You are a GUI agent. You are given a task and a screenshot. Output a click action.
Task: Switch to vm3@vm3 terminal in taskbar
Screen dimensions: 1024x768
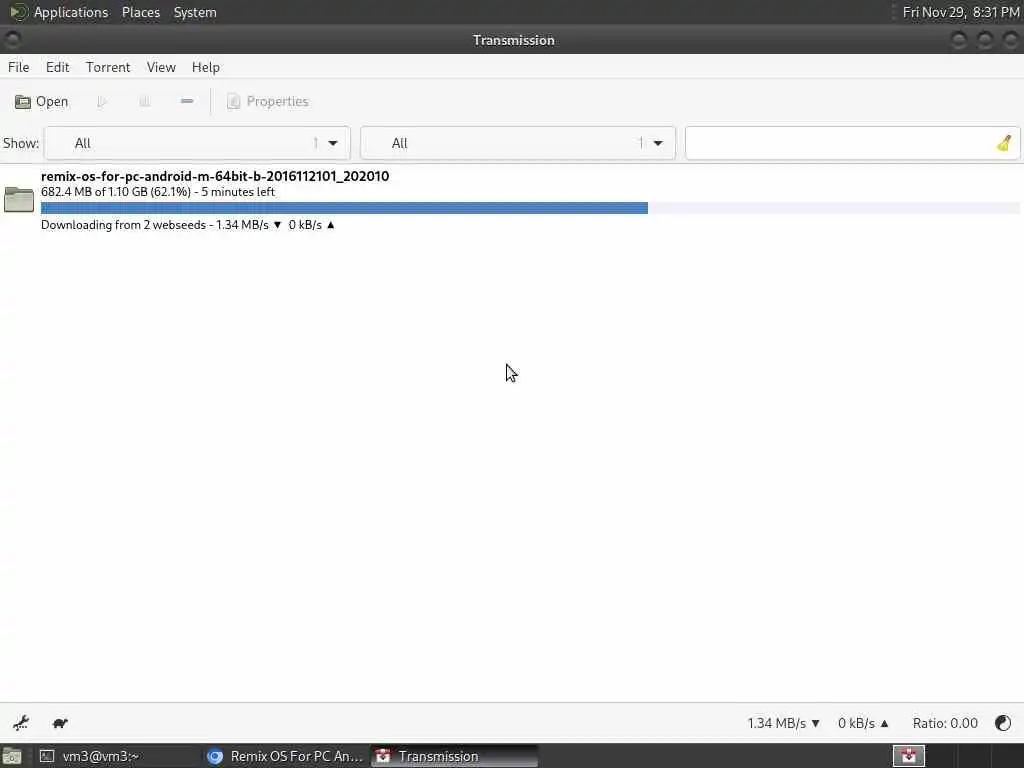[118, 756]
